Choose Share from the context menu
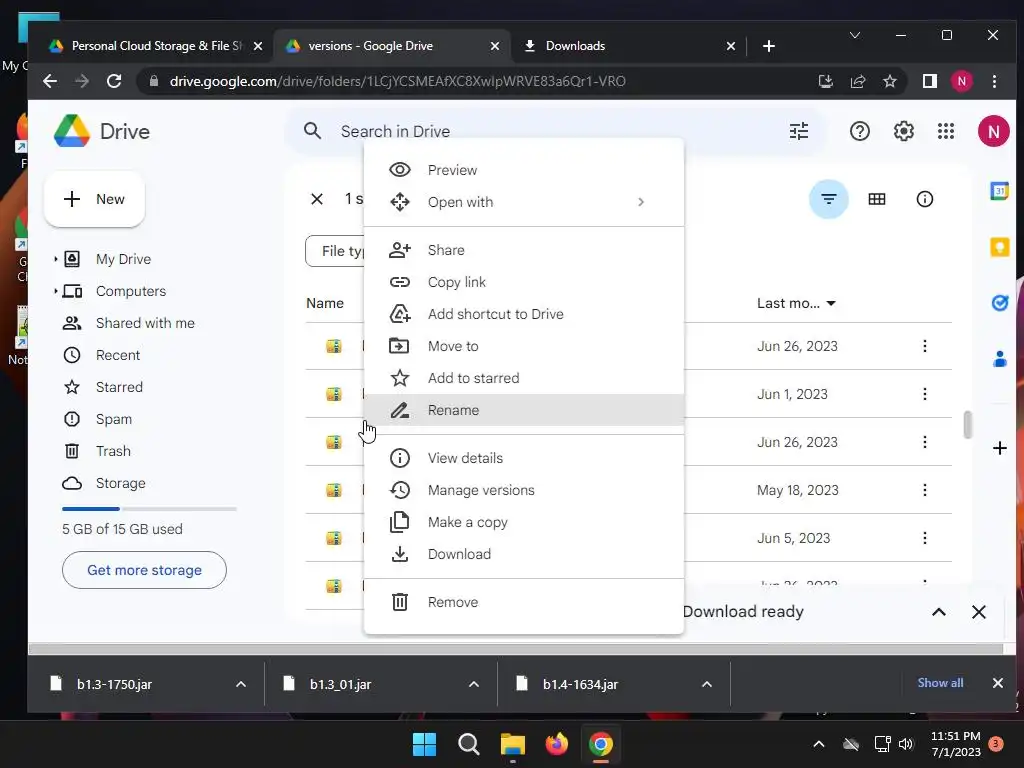Screen dimensions: 1024x768 coord(523,250)
